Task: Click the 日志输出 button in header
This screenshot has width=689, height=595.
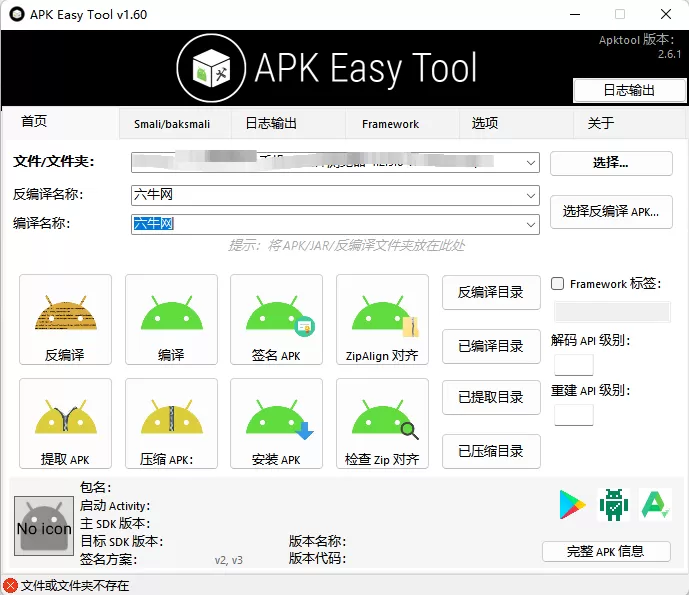Action: click(x=629, y=91)
